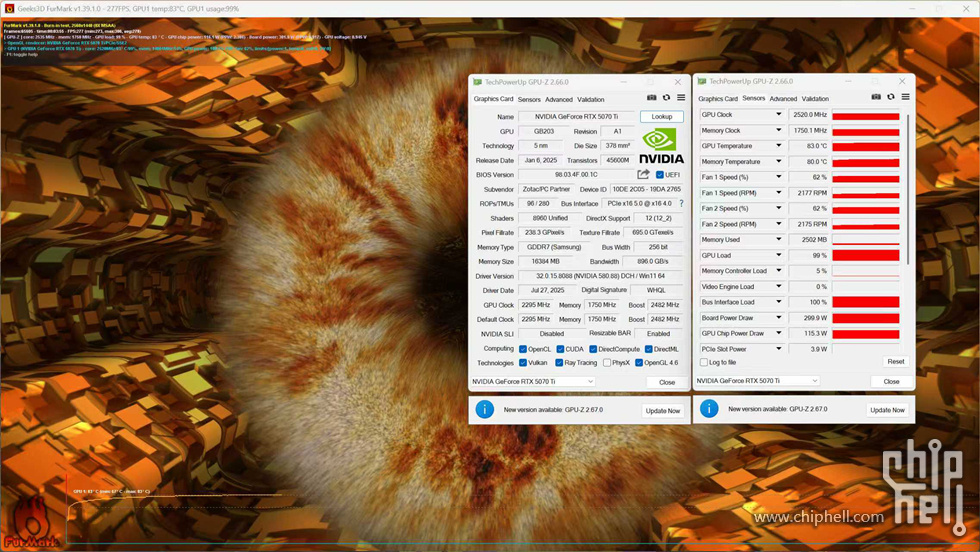Toggle OpenCL checkbox
980x552 pixels.
click(522, 349)
